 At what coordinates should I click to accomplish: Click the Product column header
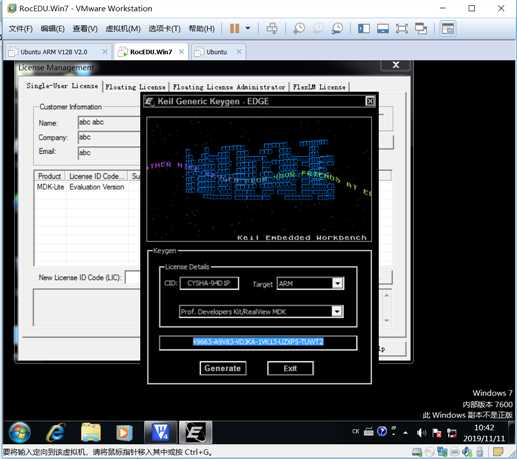tap(49, 176)
